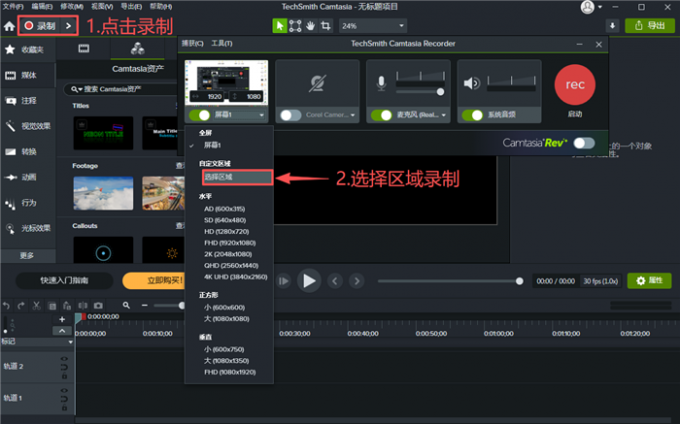Open the 导出(E) menu
This screenshot has height=424, width=680.
(131, 7)
